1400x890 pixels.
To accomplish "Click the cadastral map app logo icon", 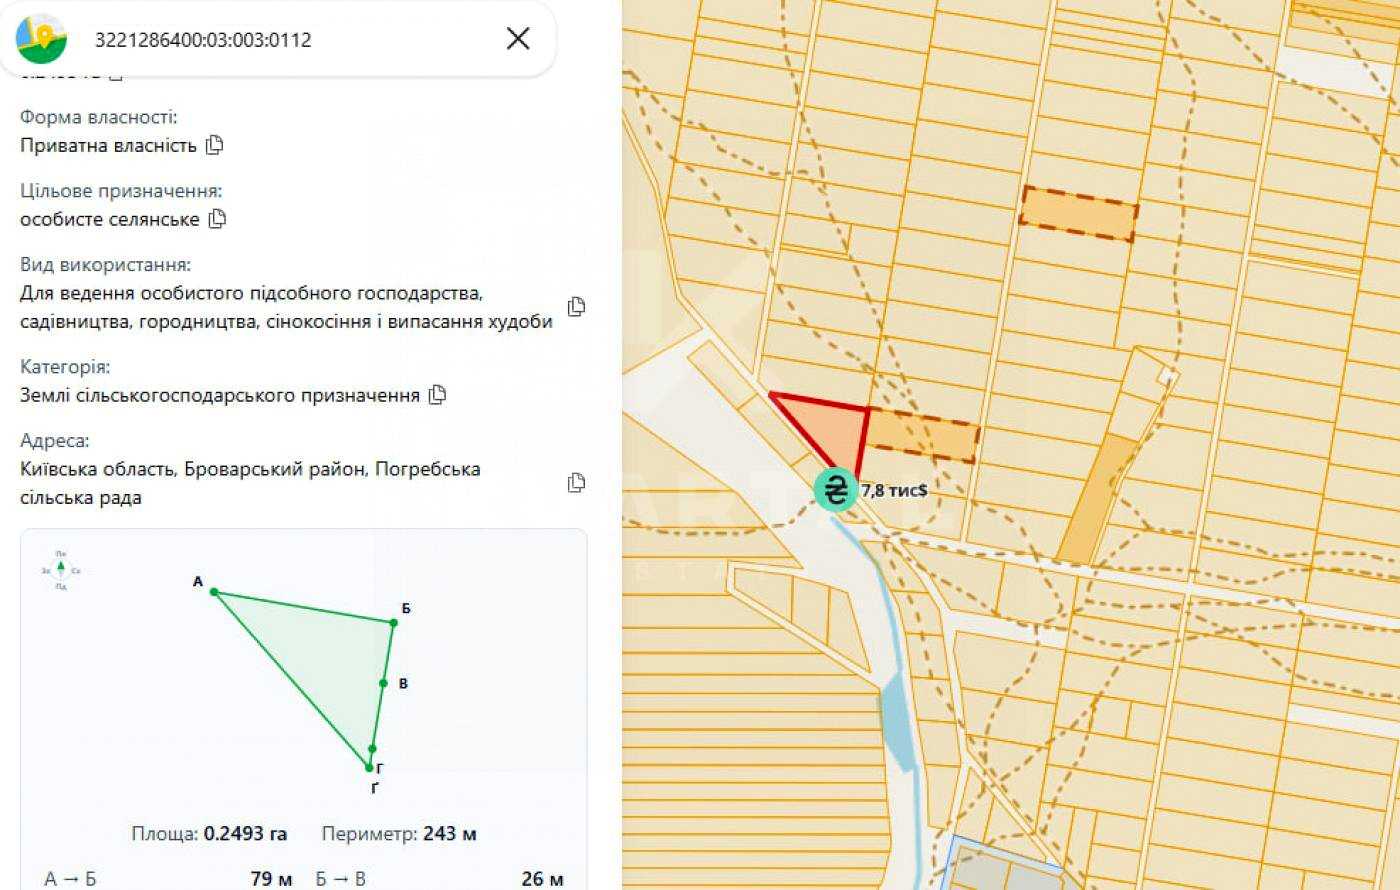I will (42, 39).
